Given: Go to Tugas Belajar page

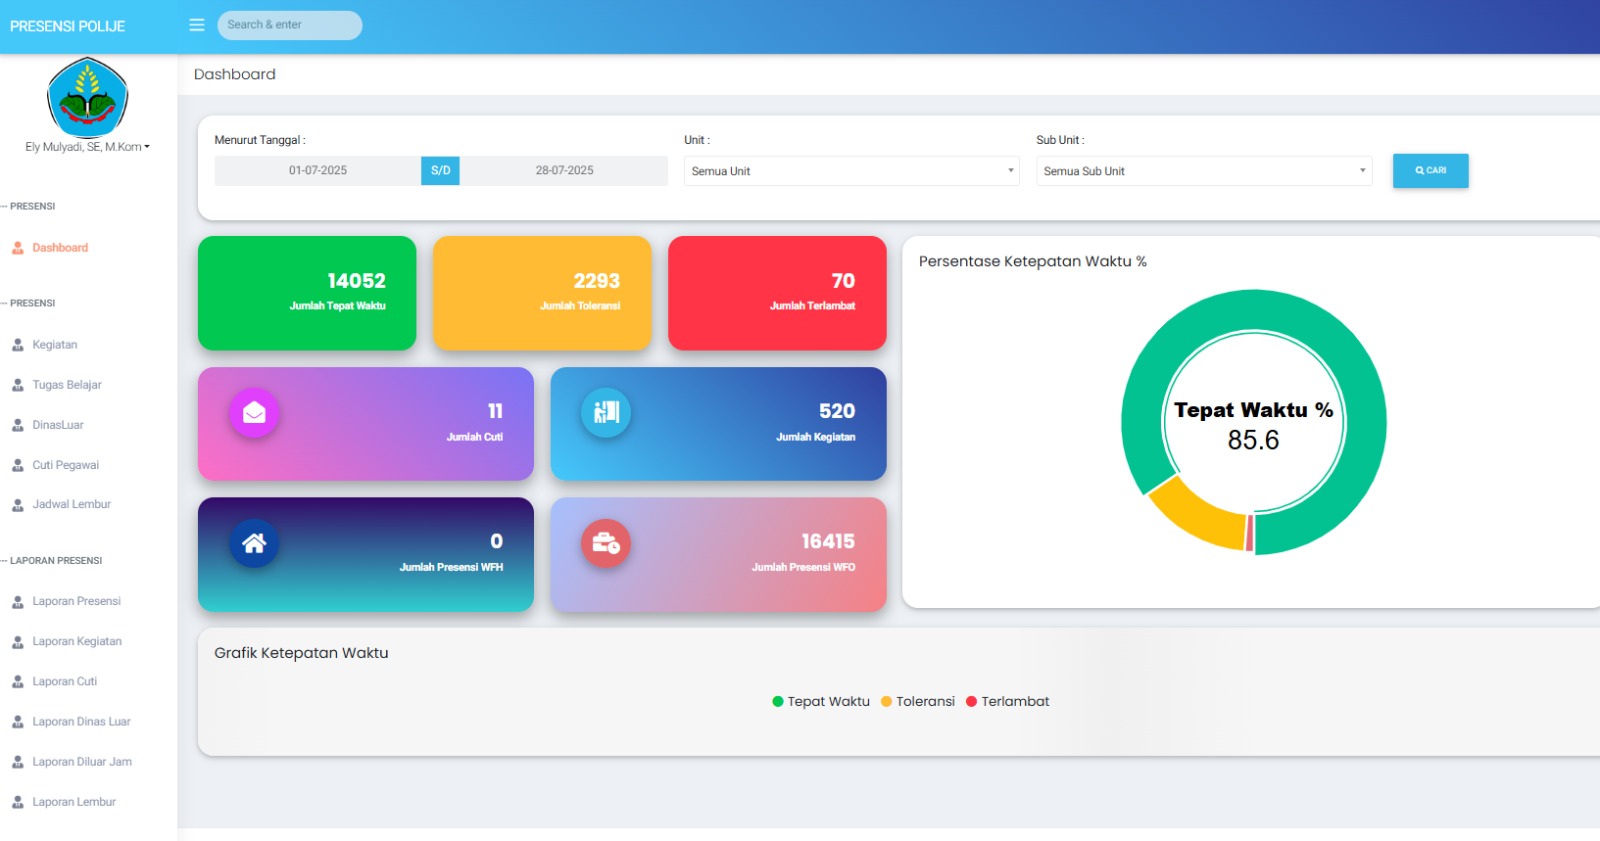Looking at the screenshot, I should [67, 385].
